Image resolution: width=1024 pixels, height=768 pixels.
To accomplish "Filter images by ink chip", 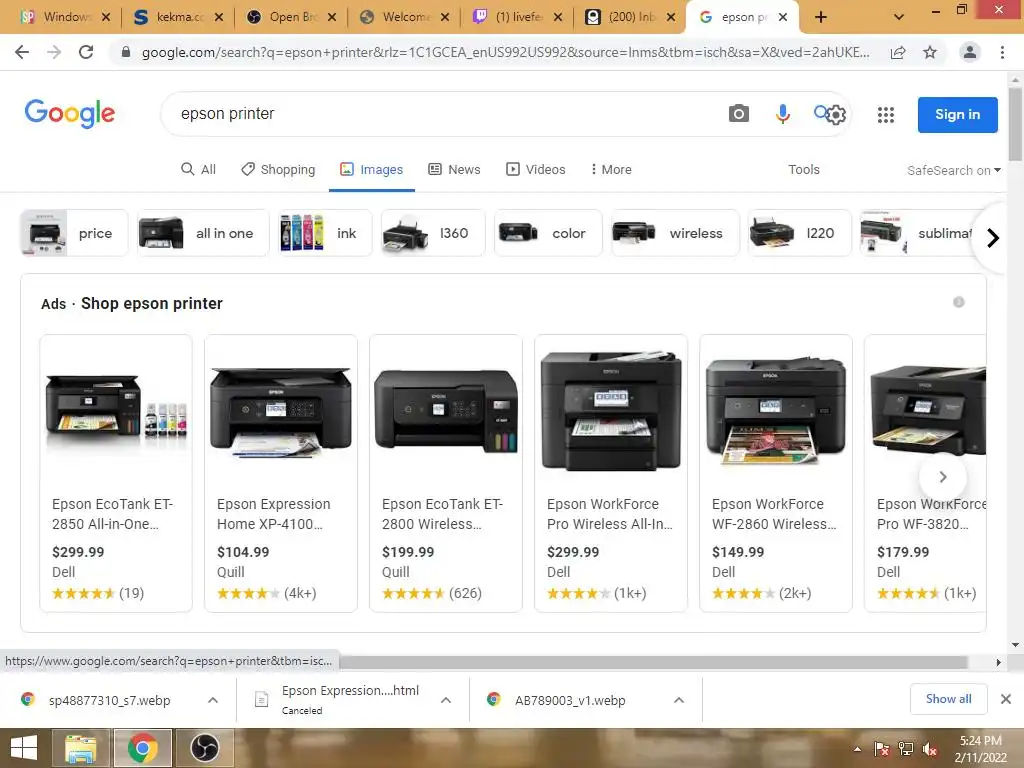I will pos(325,233).
